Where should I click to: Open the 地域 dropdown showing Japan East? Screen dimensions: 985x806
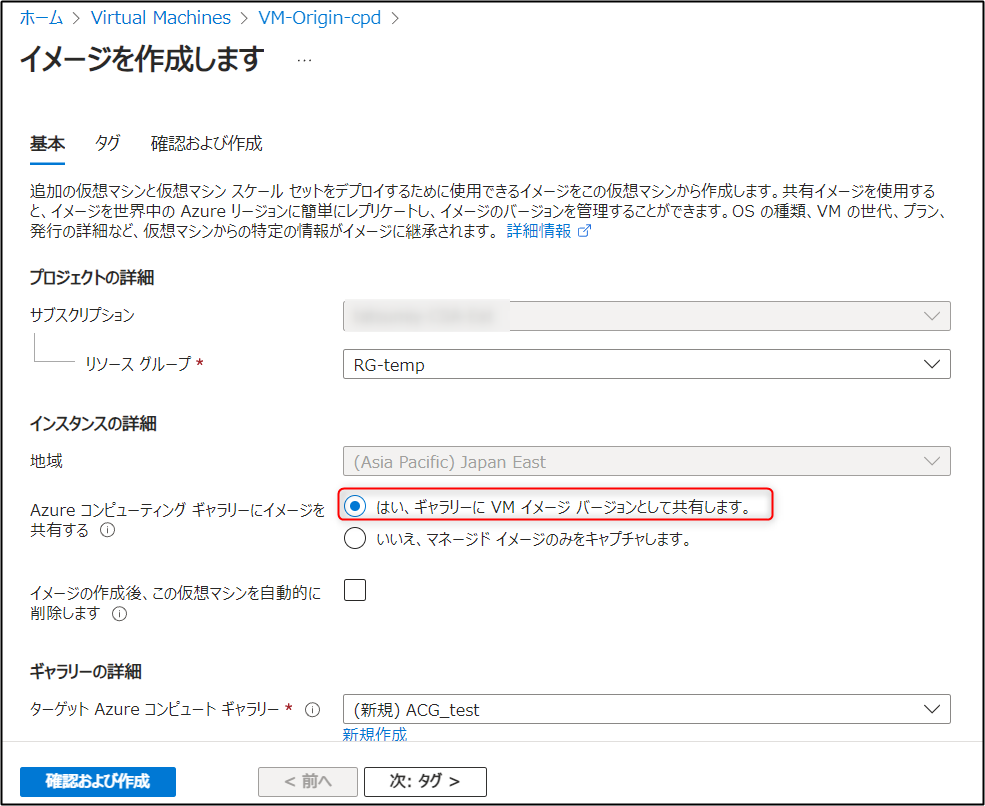point(646,462)
